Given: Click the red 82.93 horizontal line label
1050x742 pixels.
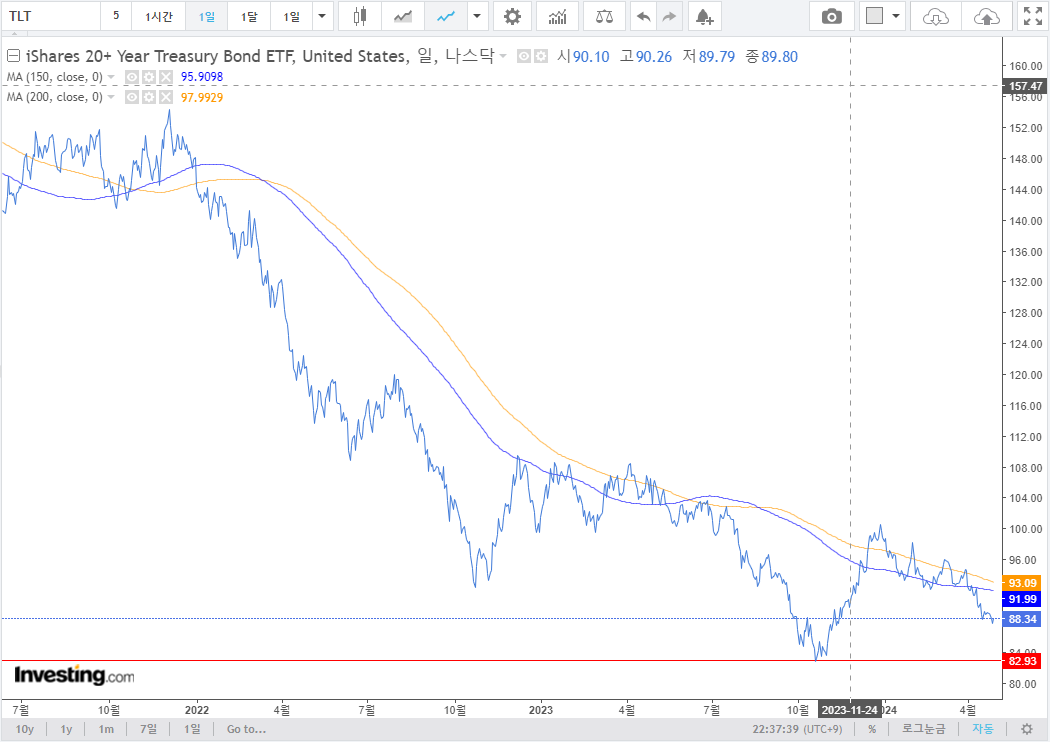Looking at the screenshot, I should point(1022,661).
